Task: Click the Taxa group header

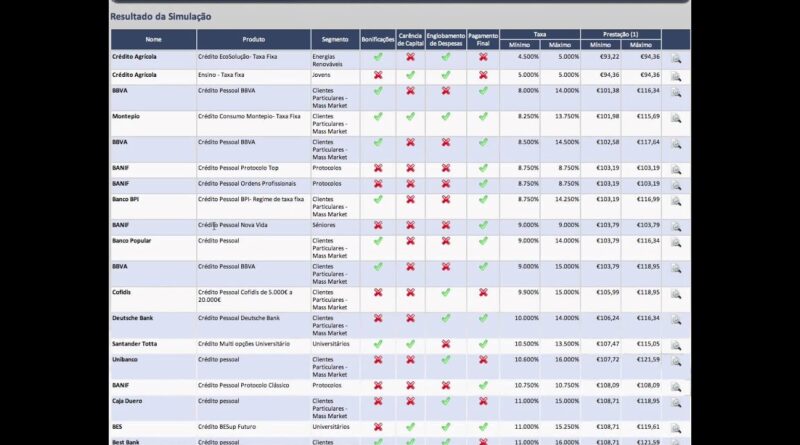Action: [540, 34]
